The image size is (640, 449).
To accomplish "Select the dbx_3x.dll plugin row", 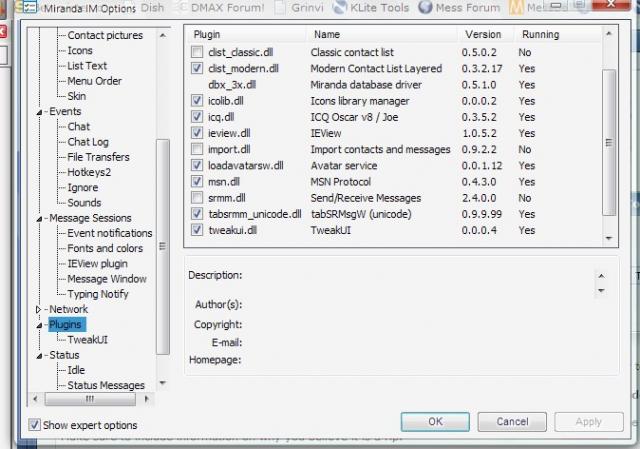I will coord(393,84).
